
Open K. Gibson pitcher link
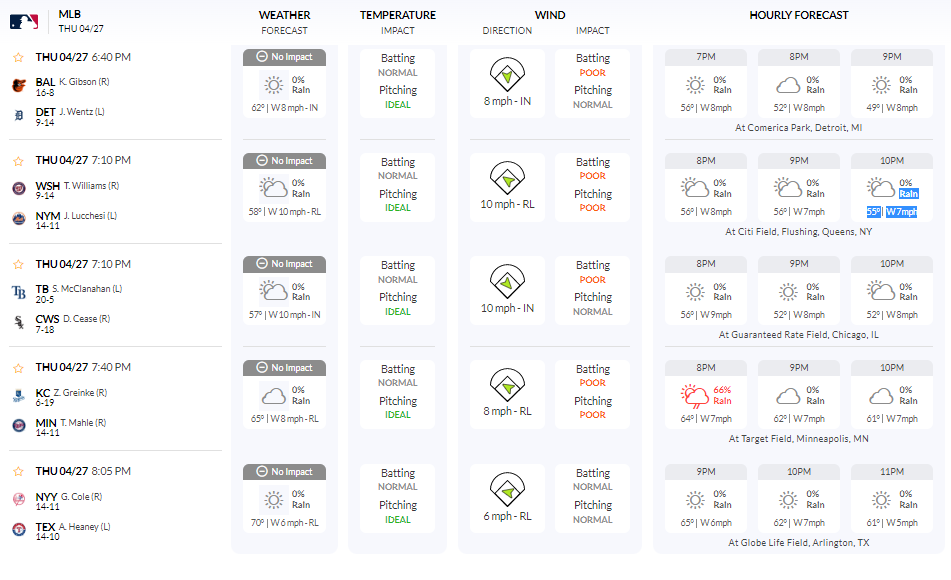pos(84,82)
